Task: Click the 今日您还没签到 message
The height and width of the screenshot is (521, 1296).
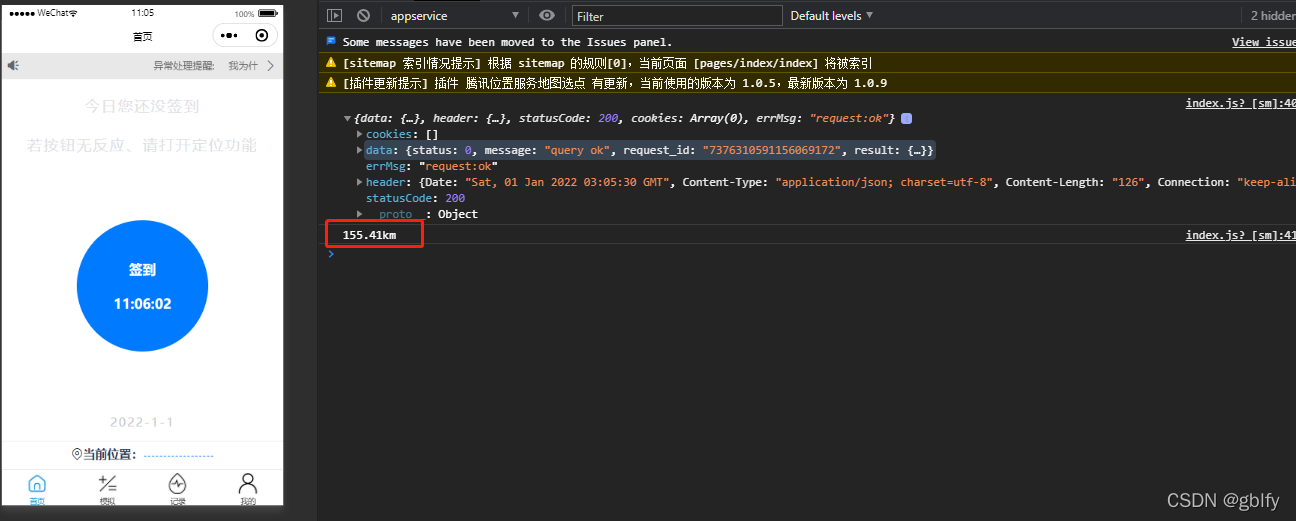Action: click(x=142, y=106)
